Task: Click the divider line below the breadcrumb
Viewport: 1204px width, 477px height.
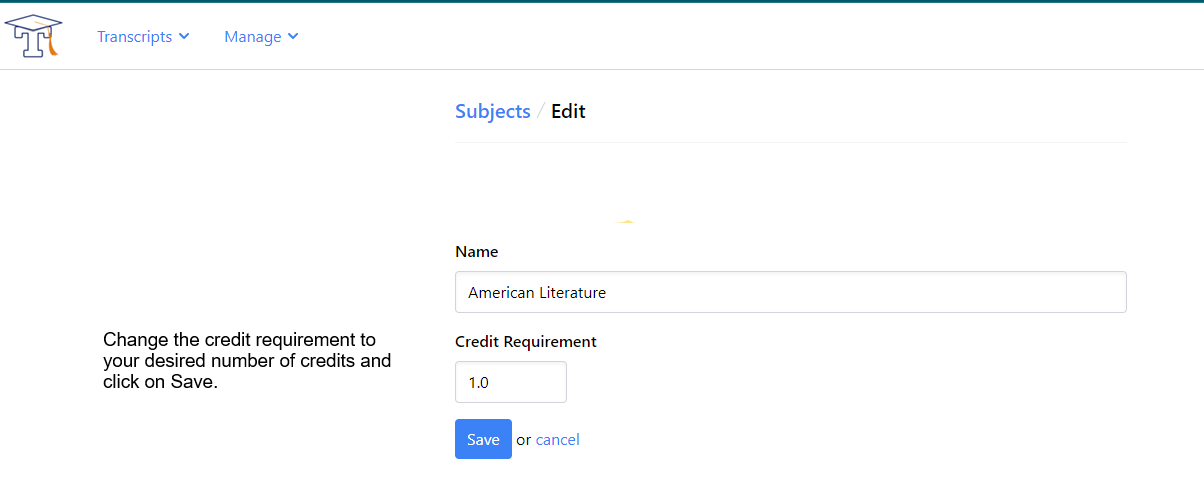Action: 790,143
